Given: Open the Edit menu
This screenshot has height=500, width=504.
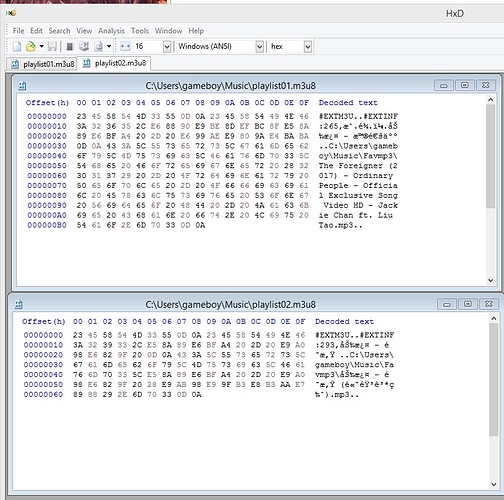Looking at the screenshot, I should coord(36,31).
